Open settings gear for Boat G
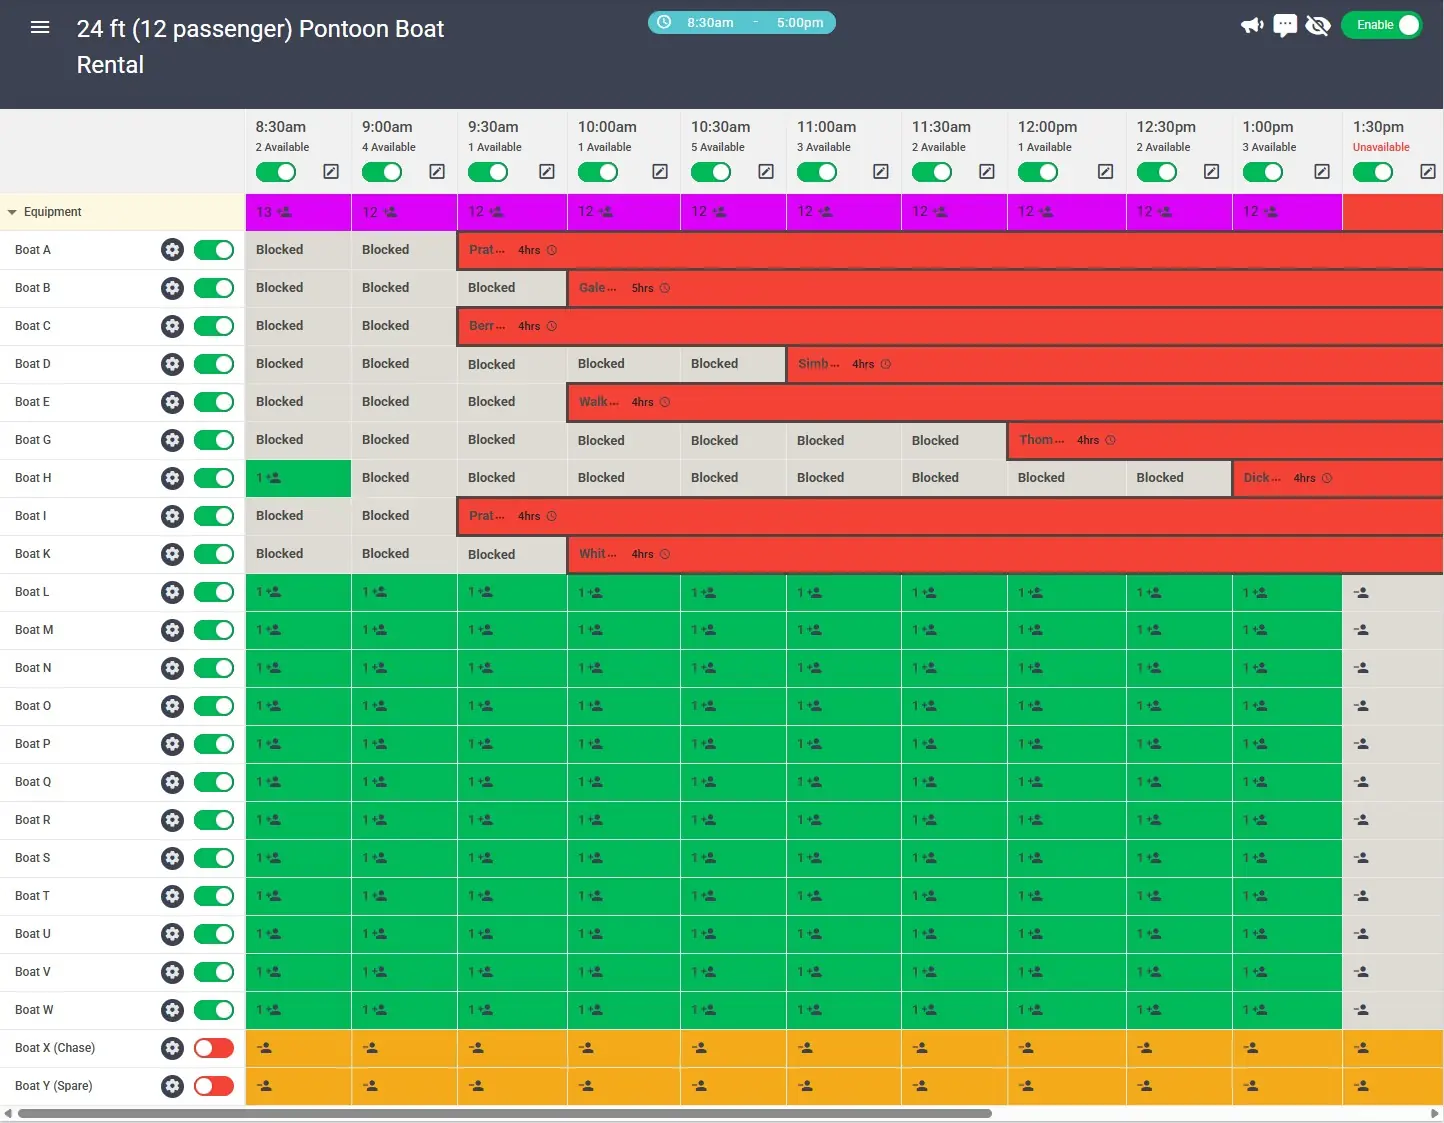Screen dimensions: 1444x1123 (172, 440)
